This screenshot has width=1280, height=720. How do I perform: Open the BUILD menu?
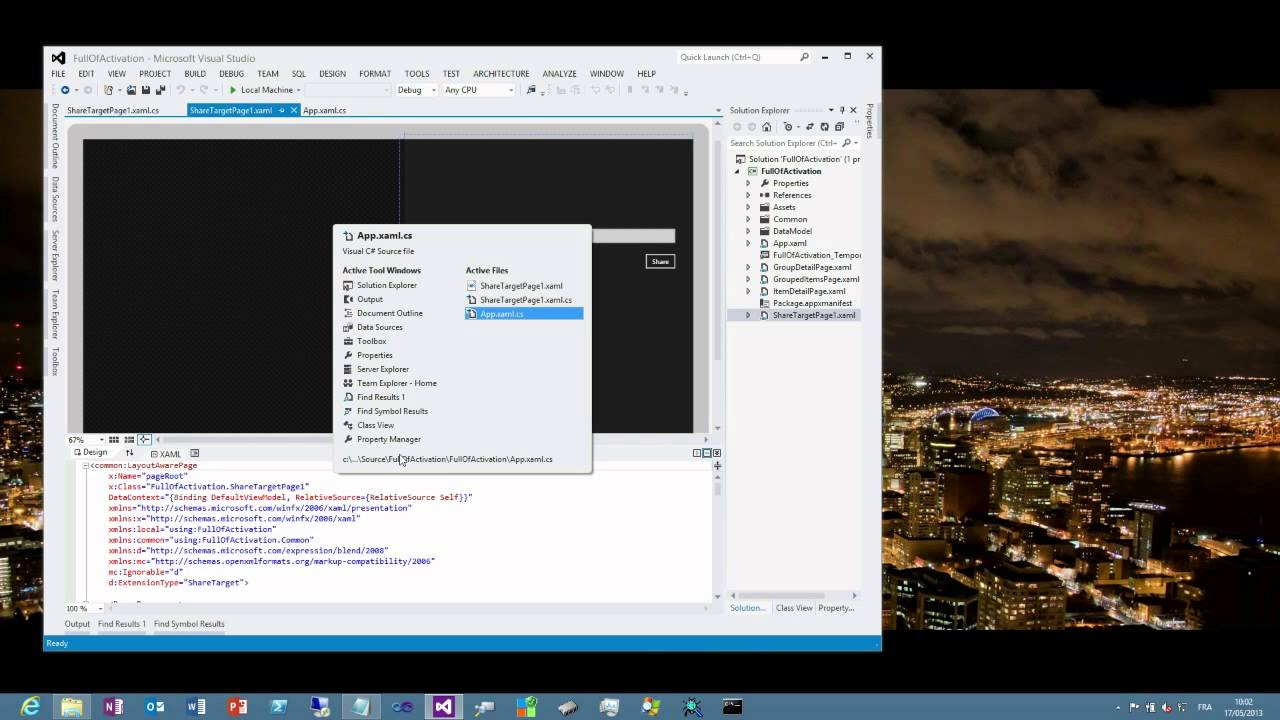[x=195, y=74]
